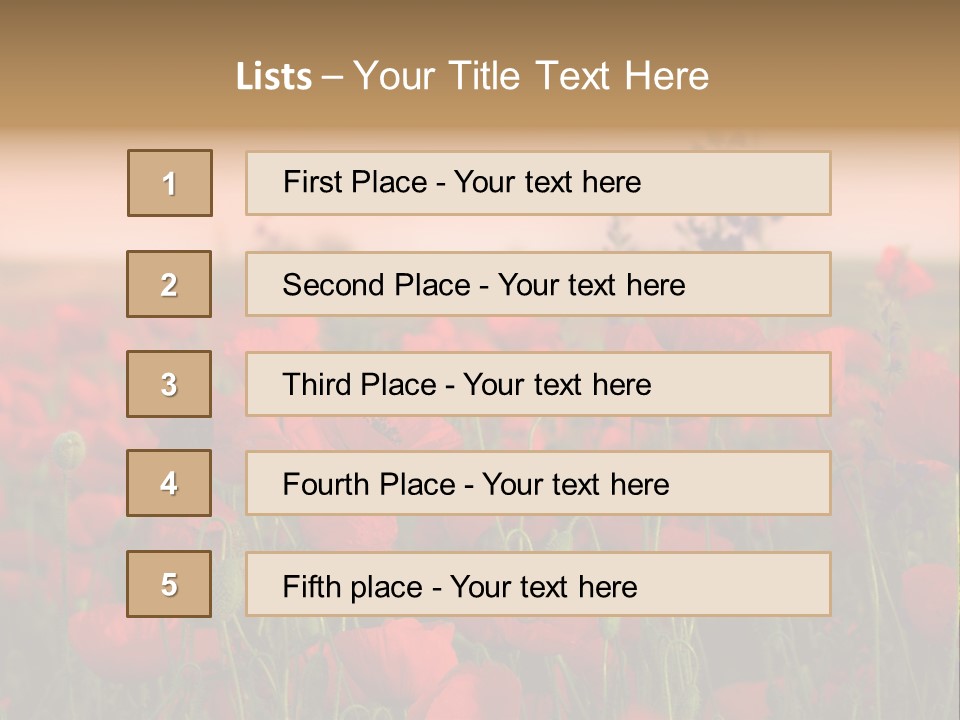This screenshot has height=720, width=960.
Task: Select the box labeled 3
Action: click(169, 384)
